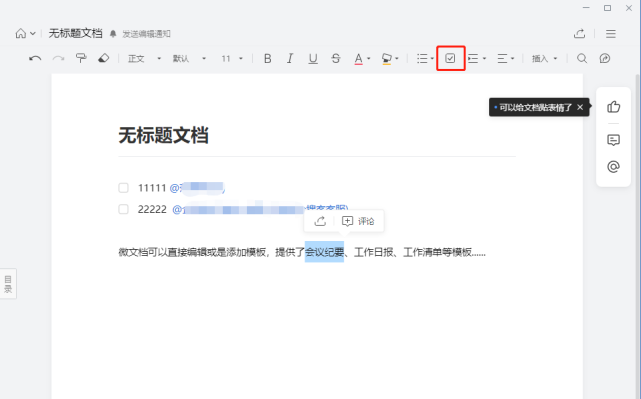641x399 pixels.
Task: Toggle underline formatting
Action: (313, 58)
